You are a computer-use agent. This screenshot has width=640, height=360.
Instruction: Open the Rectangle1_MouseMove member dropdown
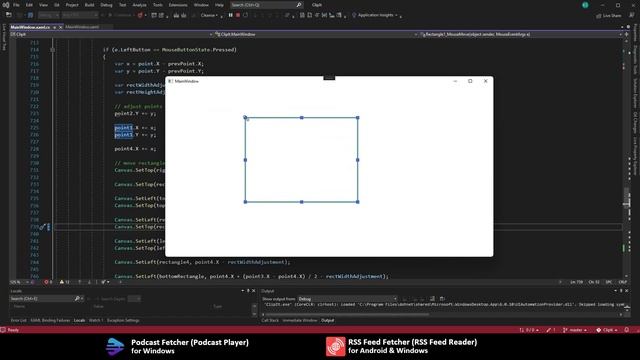(x=520, y=34)
